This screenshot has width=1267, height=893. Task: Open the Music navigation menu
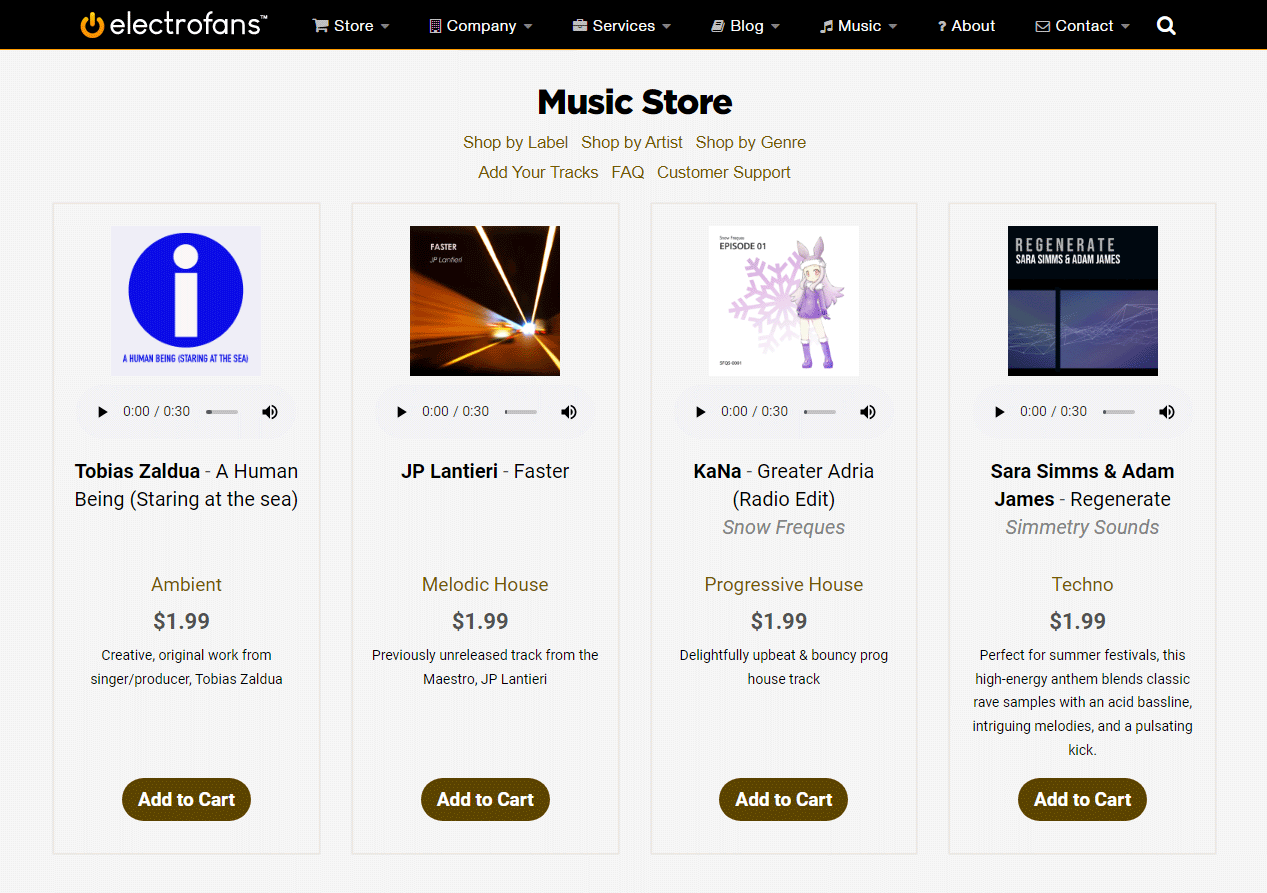858,26
